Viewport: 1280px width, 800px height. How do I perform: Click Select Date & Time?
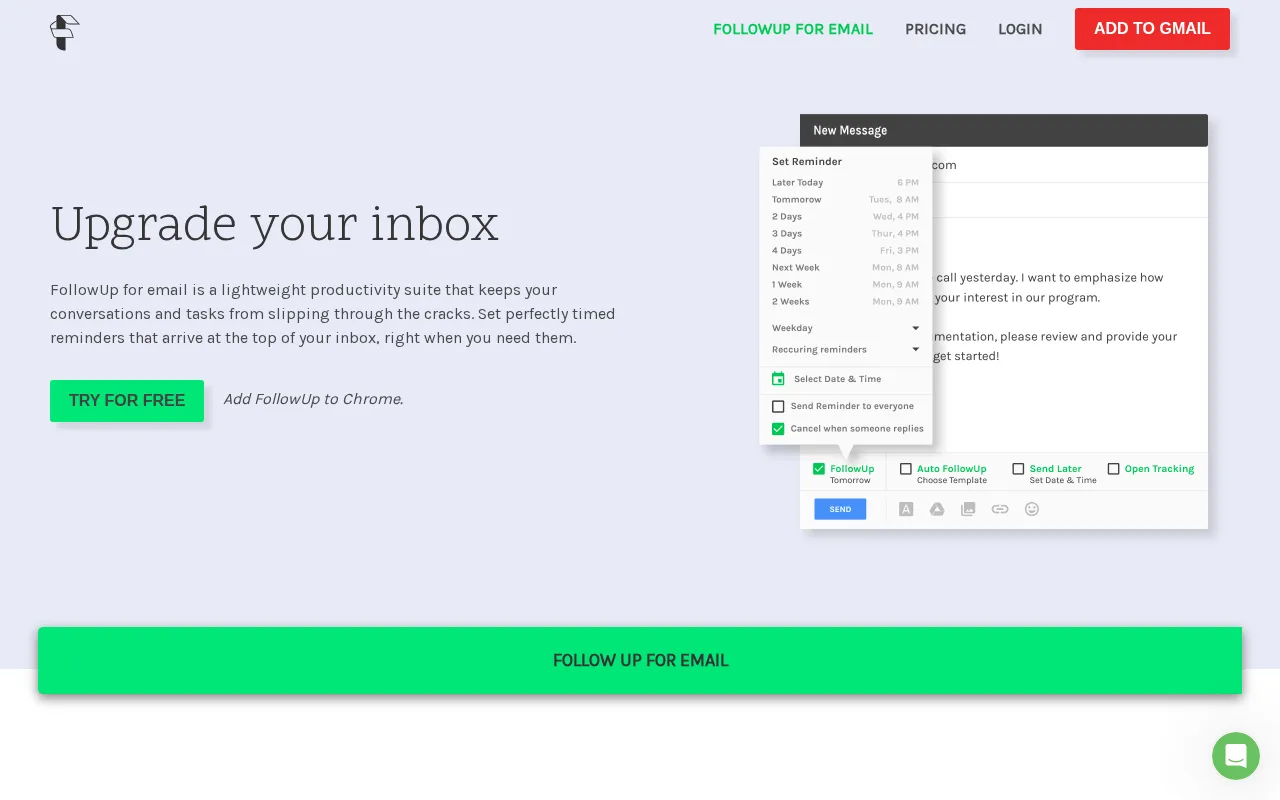tap(837, 379)
